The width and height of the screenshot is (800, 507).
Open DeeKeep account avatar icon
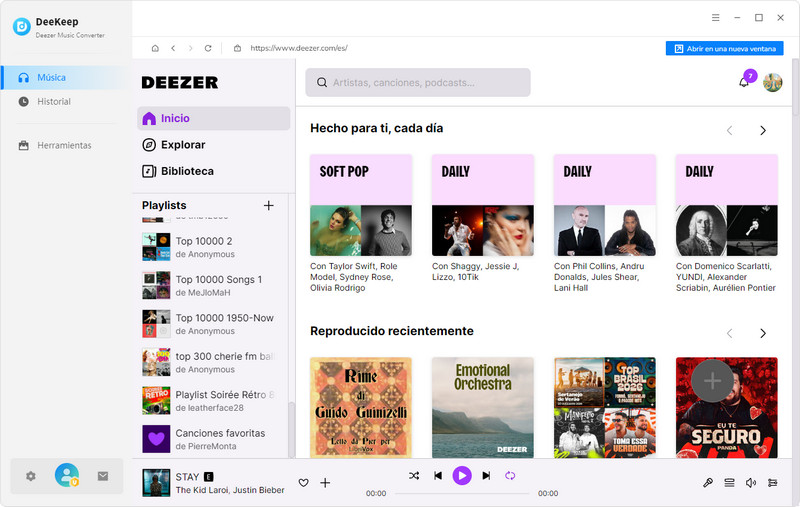pos(67,475)
